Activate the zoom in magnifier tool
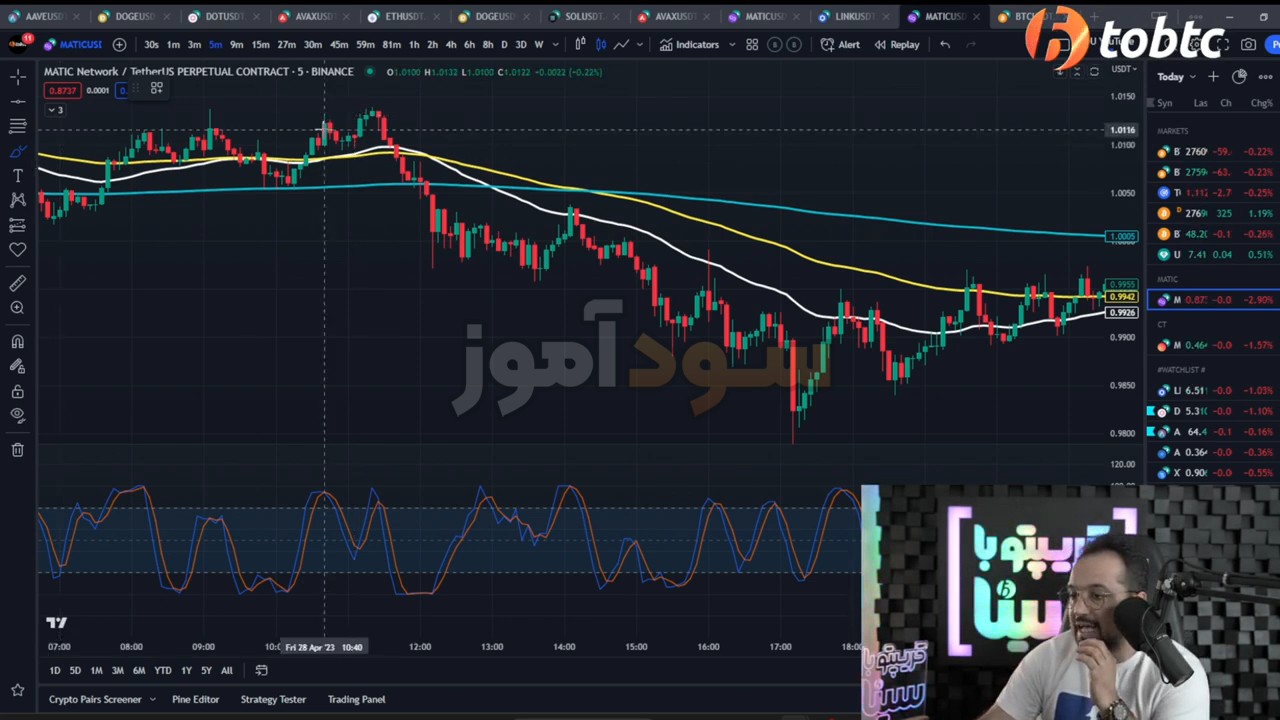Screen dimensions: 1280x720 click(x=18, y=308)
